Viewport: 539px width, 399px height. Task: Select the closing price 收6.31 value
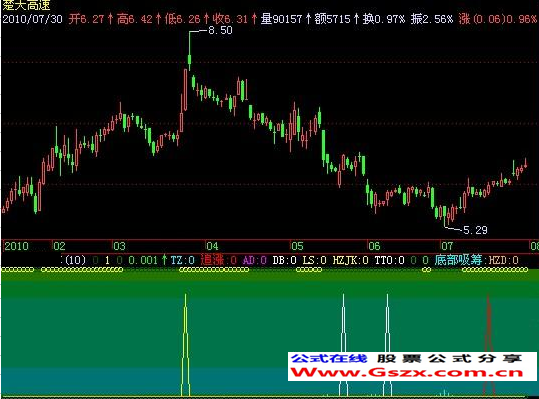[230, 19]
